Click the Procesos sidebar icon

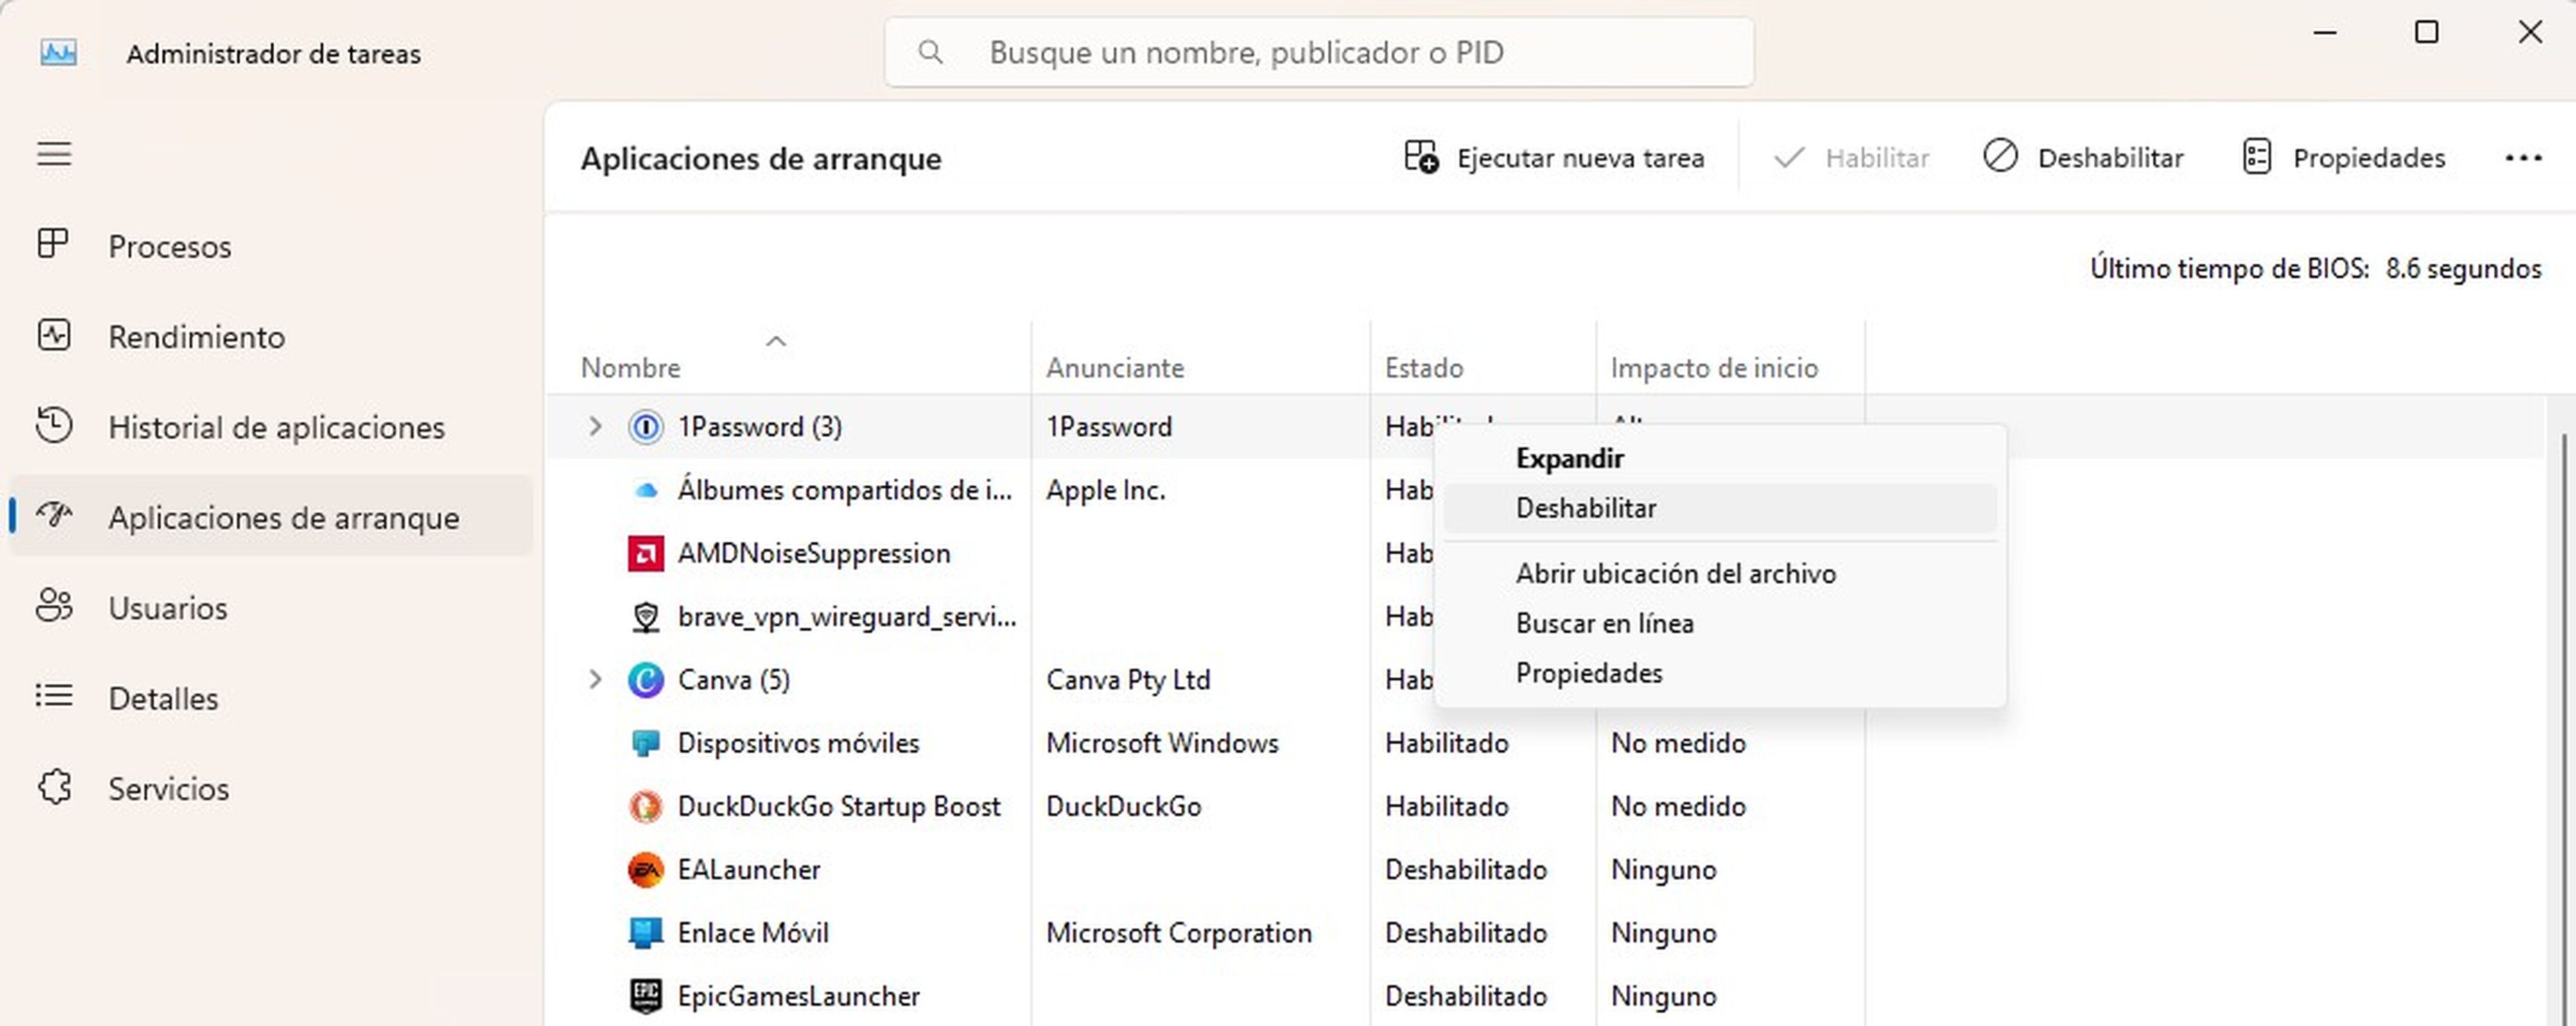(53, 244)
